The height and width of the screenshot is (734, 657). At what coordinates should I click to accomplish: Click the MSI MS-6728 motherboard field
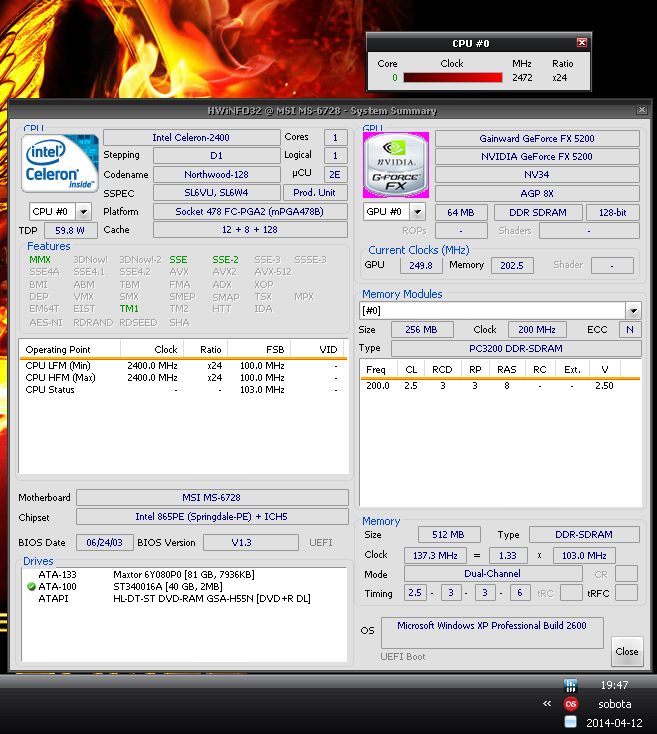(x=212, y=497)
